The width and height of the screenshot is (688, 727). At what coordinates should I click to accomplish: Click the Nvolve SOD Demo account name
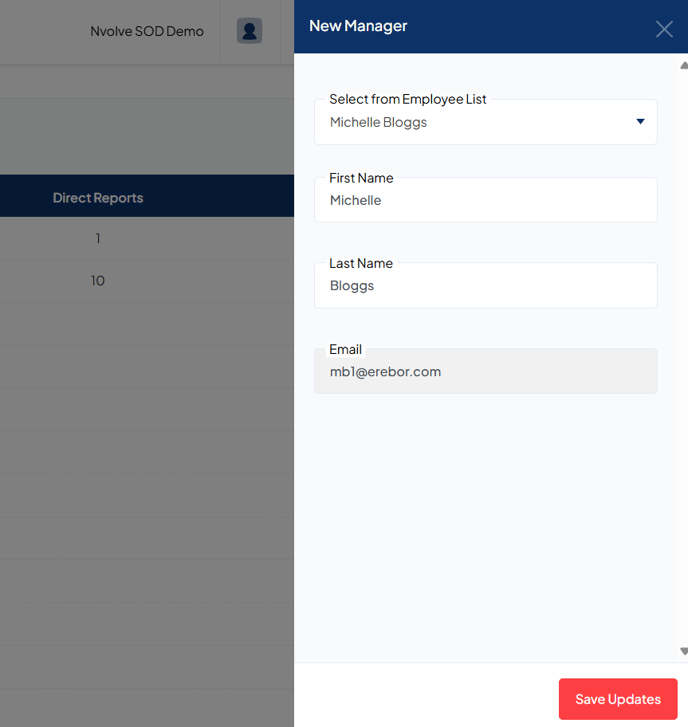tap(147, 31)
